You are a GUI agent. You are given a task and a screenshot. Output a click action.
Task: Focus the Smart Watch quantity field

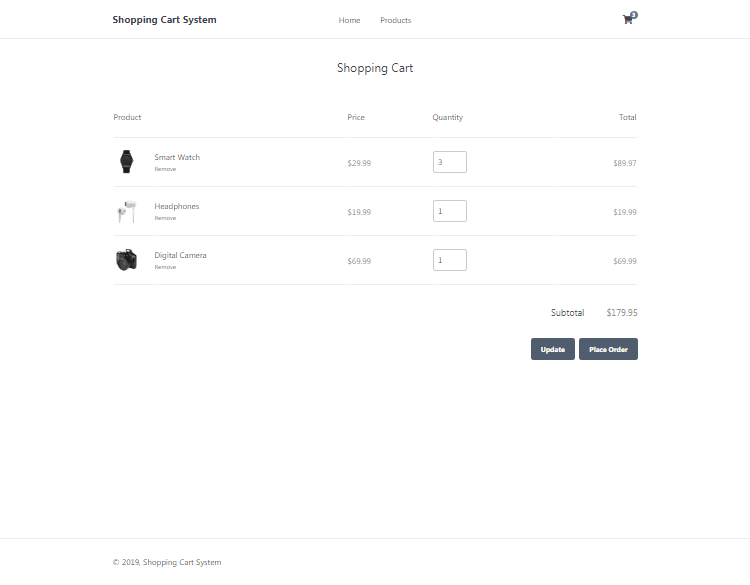(449, 162)
